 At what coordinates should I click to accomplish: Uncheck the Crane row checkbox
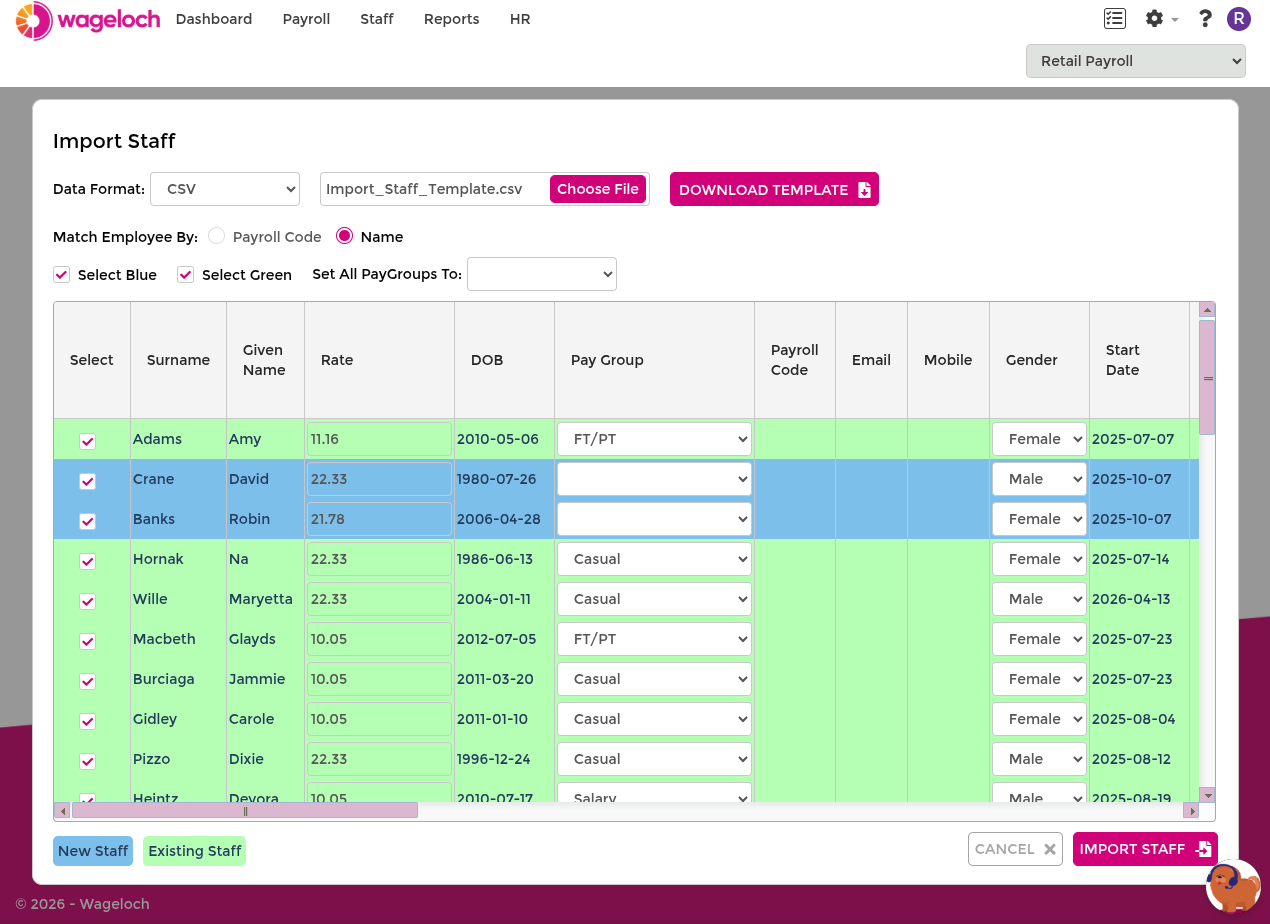tap(88, 481)
